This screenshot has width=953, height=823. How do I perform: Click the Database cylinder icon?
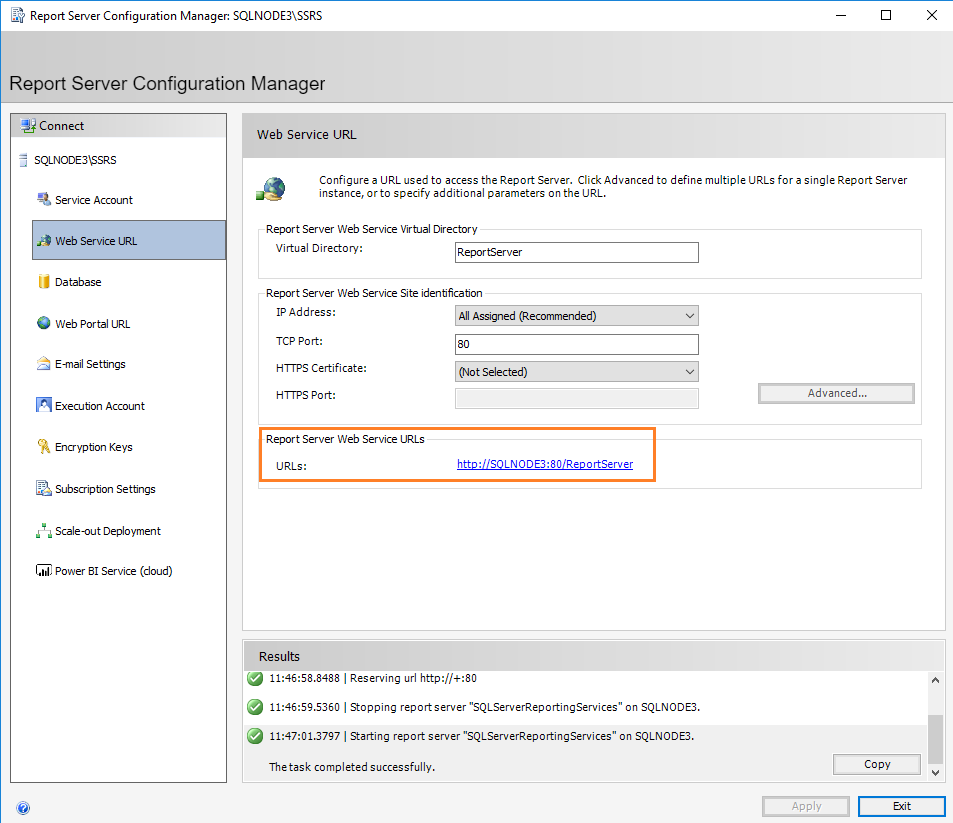44,282
